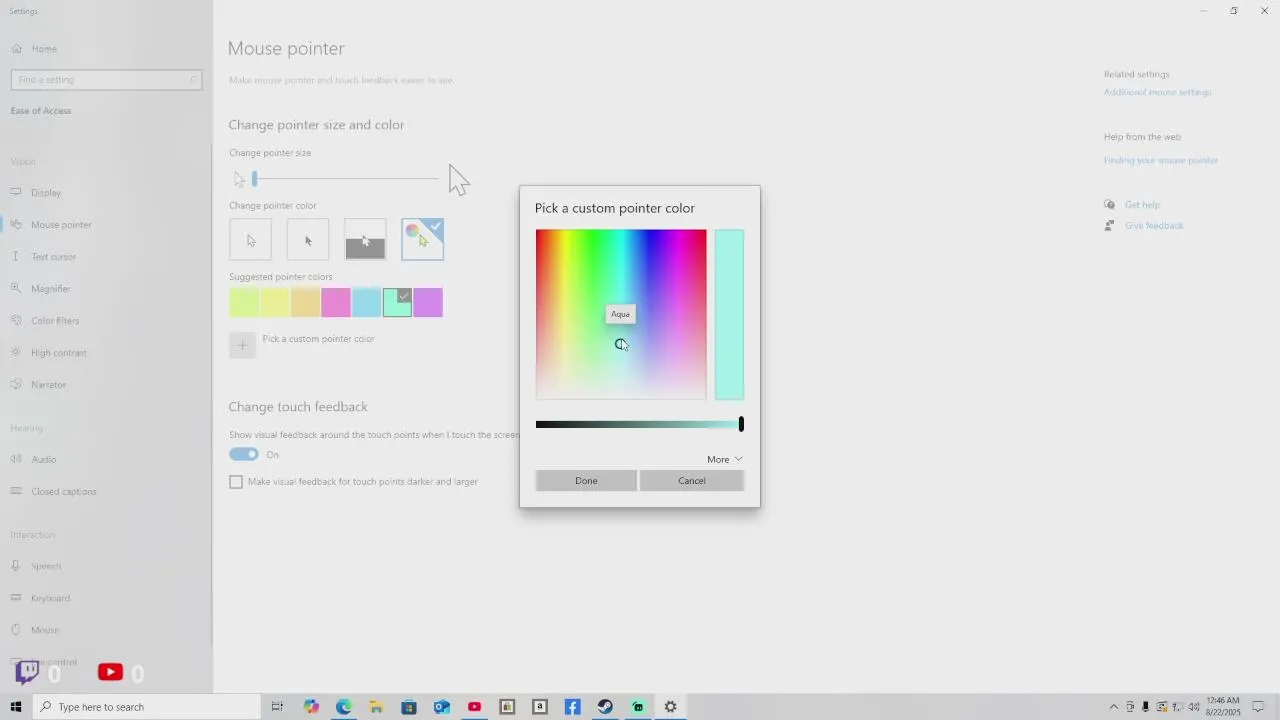Click the Give feedback link

1154,226
